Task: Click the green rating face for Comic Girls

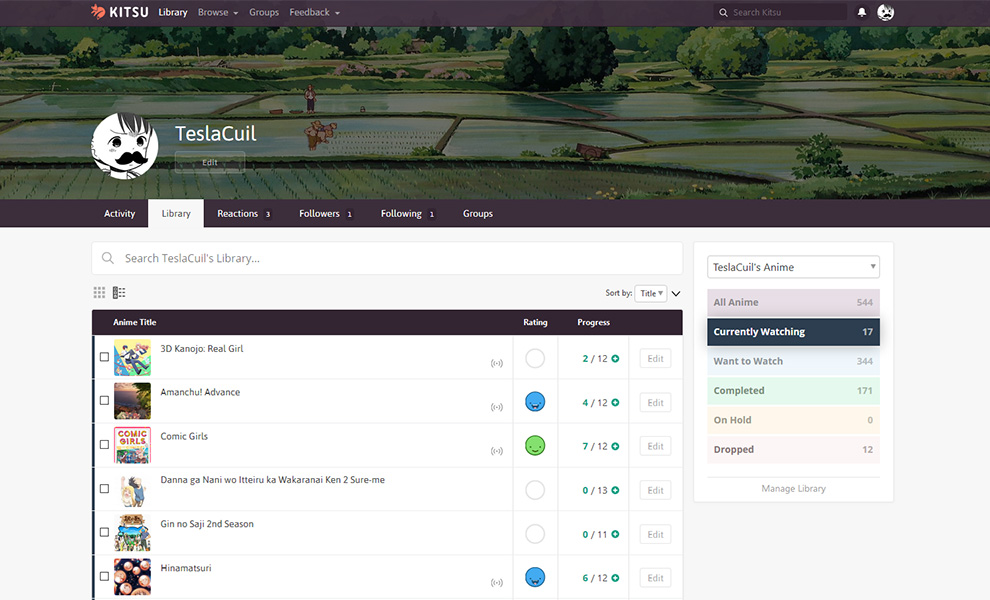Action: (x=535, y=446)
